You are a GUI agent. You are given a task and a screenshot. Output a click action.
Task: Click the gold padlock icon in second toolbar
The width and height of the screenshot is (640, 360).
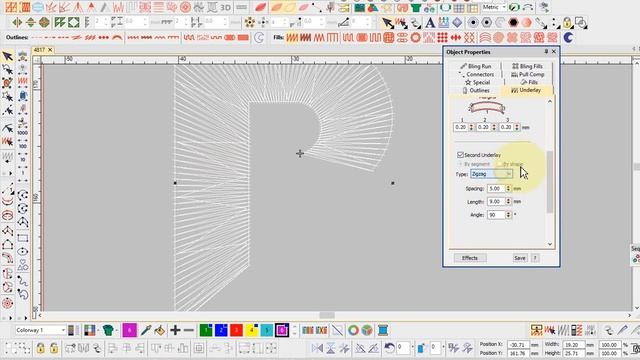pyautogui.click(x=567, y=22)
